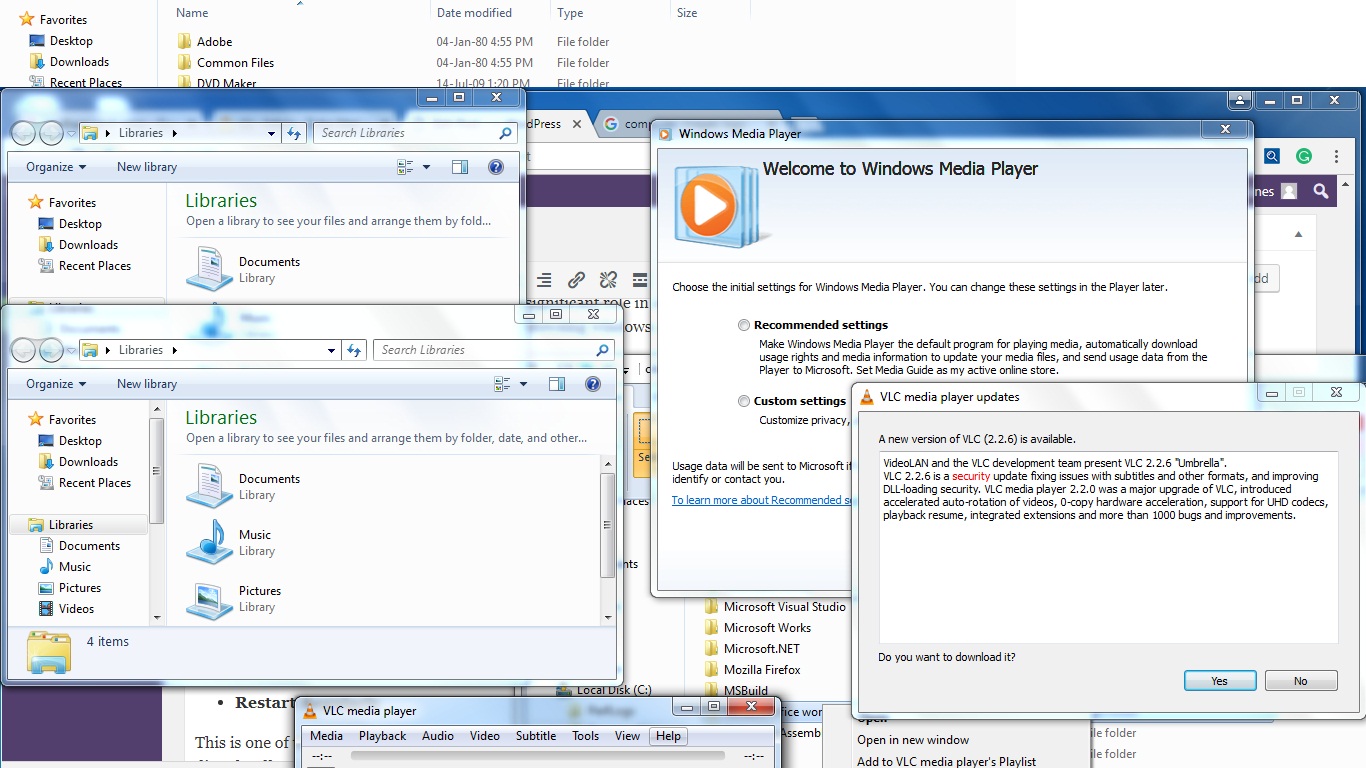The image size is (1366, 768).
Task: Show the preview pane in front Libraries window
Action: click(x=557, y=384)
